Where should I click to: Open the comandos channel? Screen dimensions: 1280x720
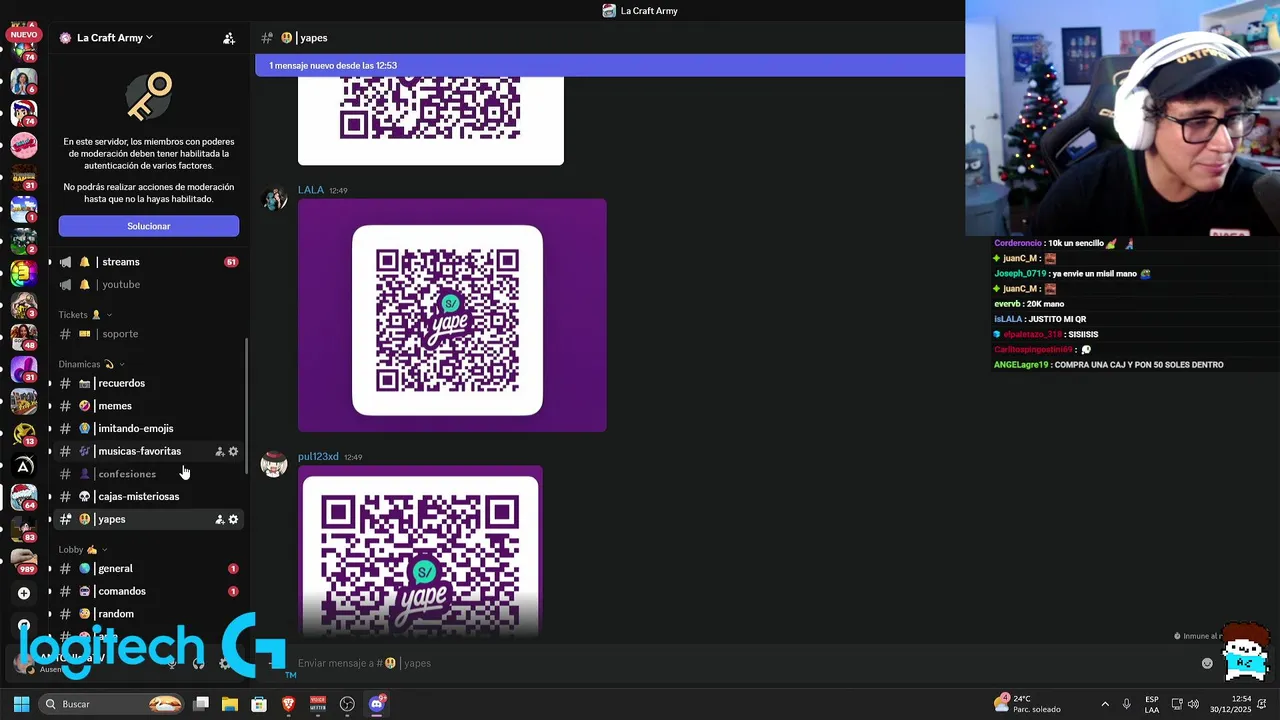pos(148,592)
